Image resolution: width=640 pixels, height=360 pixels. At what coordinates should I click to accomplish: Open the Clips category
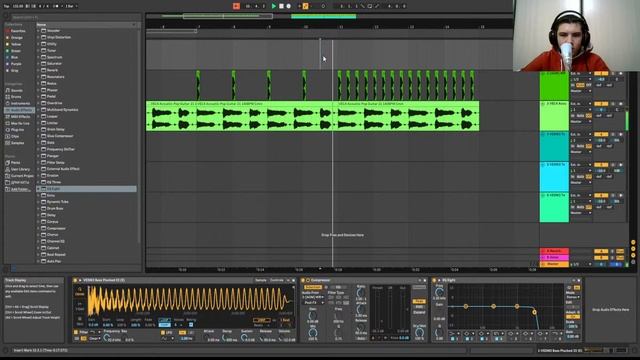13,136
